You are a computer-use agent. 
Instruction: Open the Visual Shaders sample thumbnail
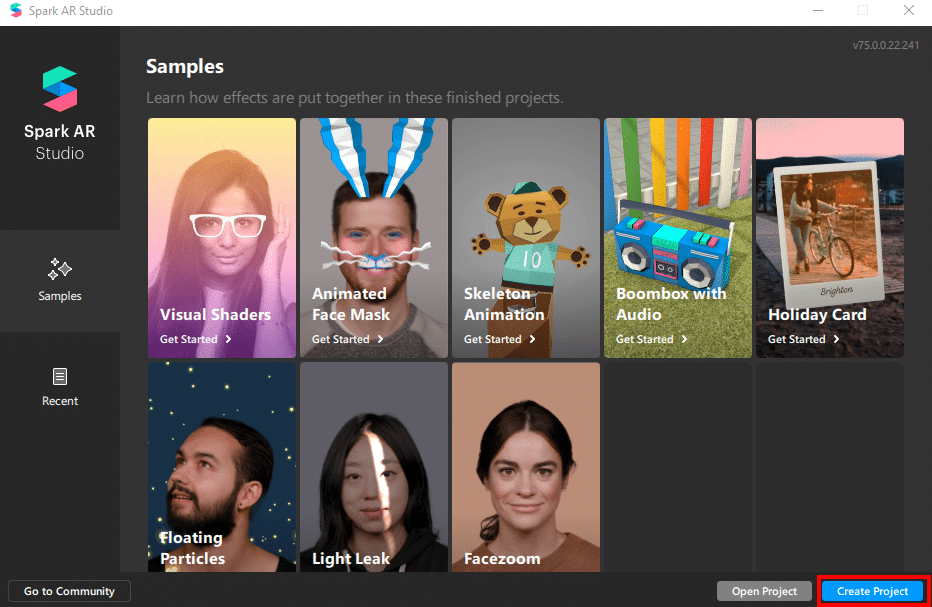222,238
